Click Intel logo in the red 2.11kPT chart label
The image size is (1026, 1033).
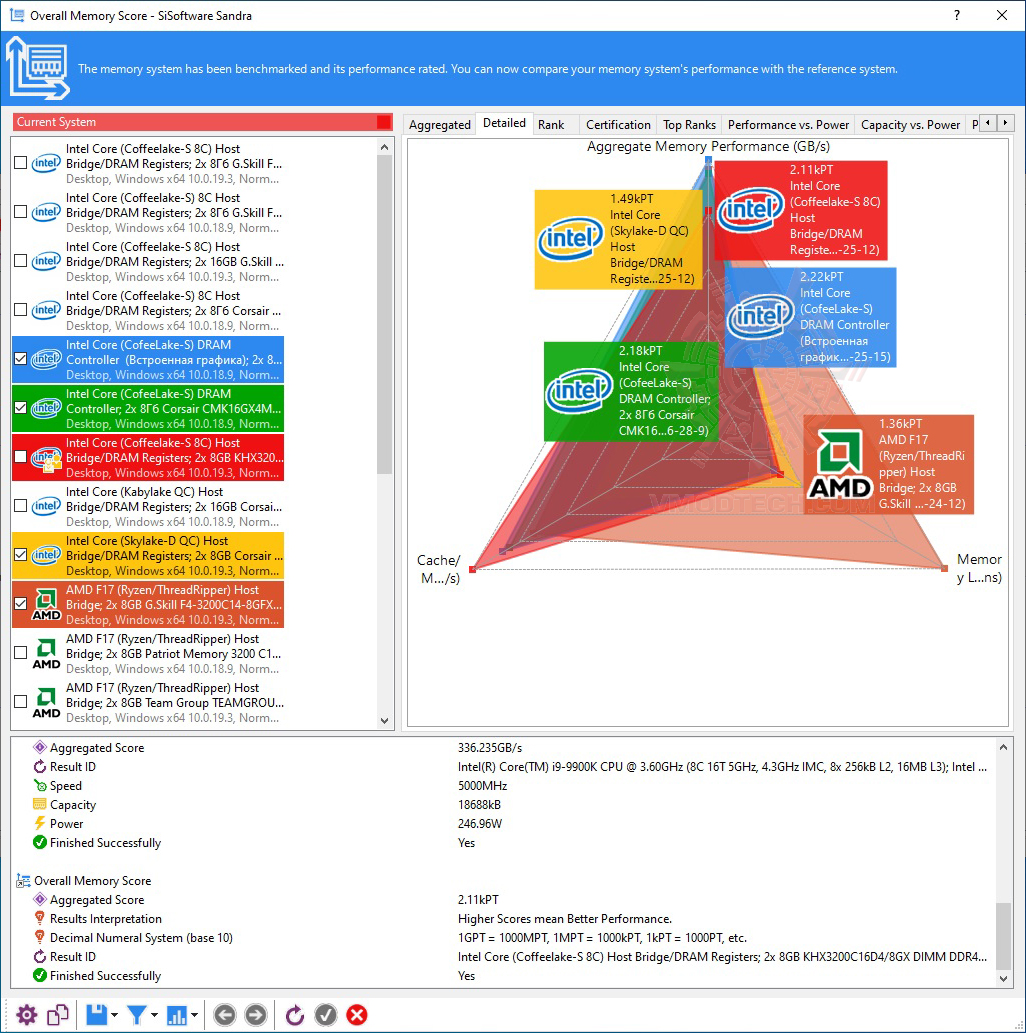pos(750,210)
